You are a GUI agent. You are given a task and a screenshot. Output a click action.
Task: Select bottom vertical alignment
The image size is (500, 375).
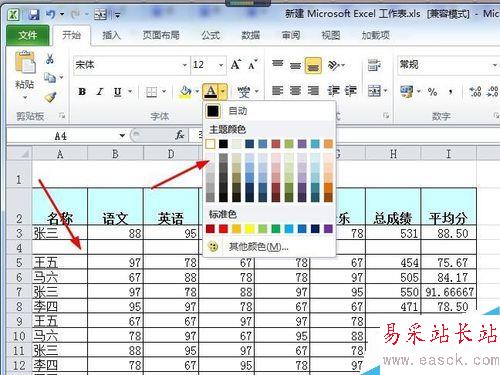click(x=313, y=65)
